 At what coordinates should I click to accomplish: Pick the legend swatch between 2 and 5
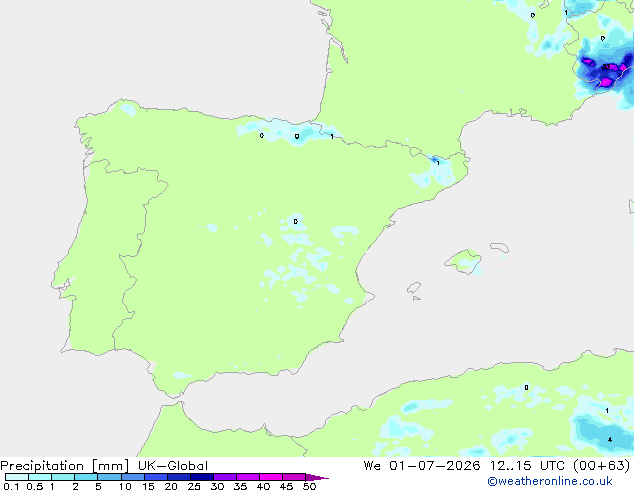86,477
